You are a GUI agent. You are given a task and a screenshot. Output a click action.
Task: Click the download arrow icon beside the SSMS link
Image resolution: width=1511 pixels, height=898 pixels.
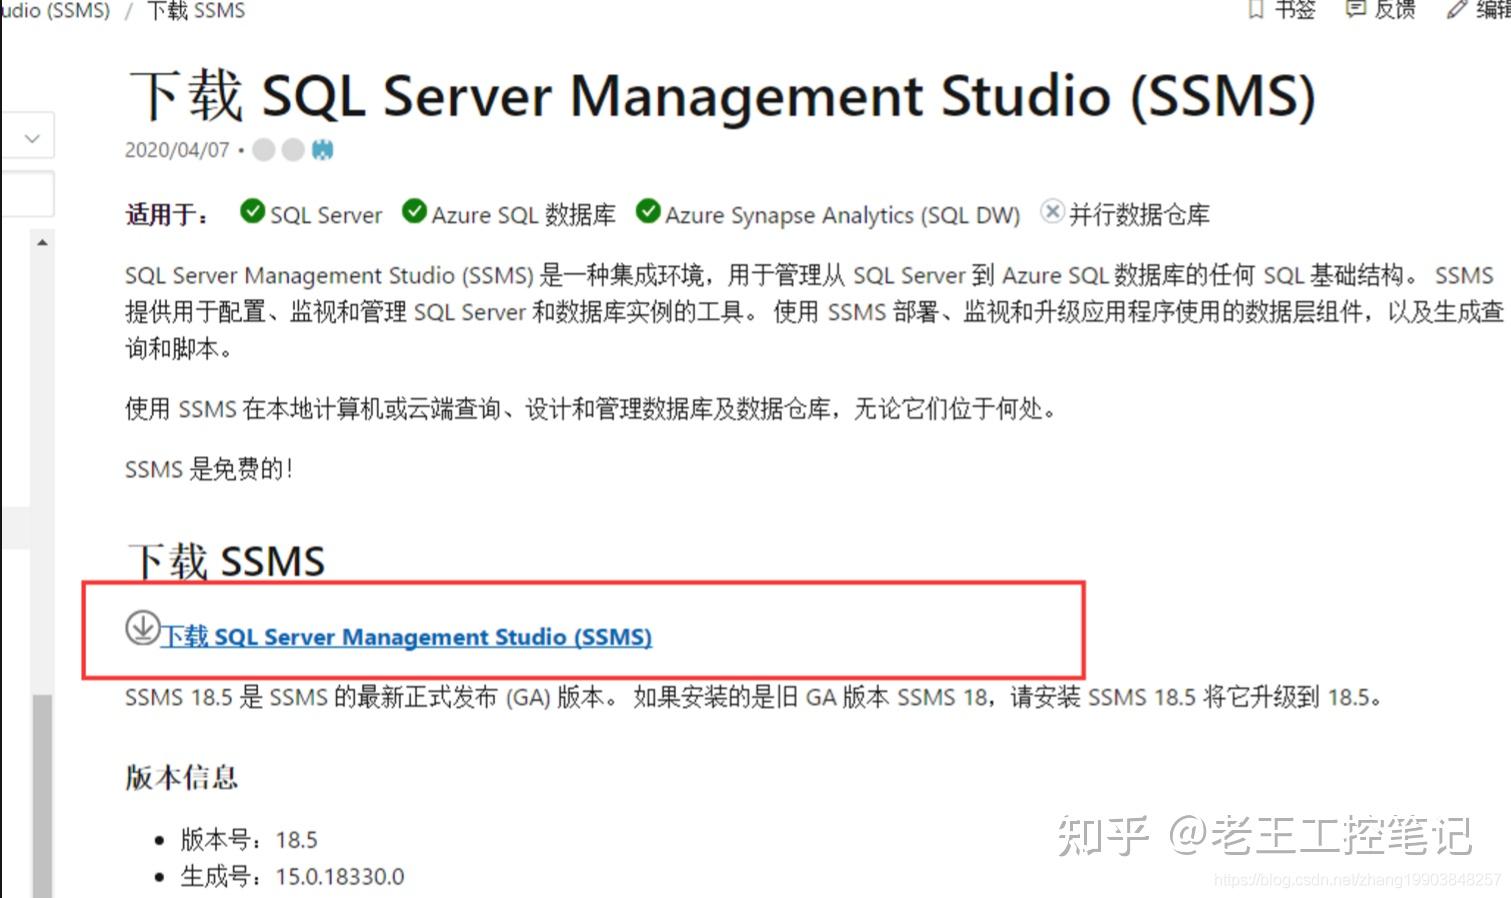coord(141,630)
